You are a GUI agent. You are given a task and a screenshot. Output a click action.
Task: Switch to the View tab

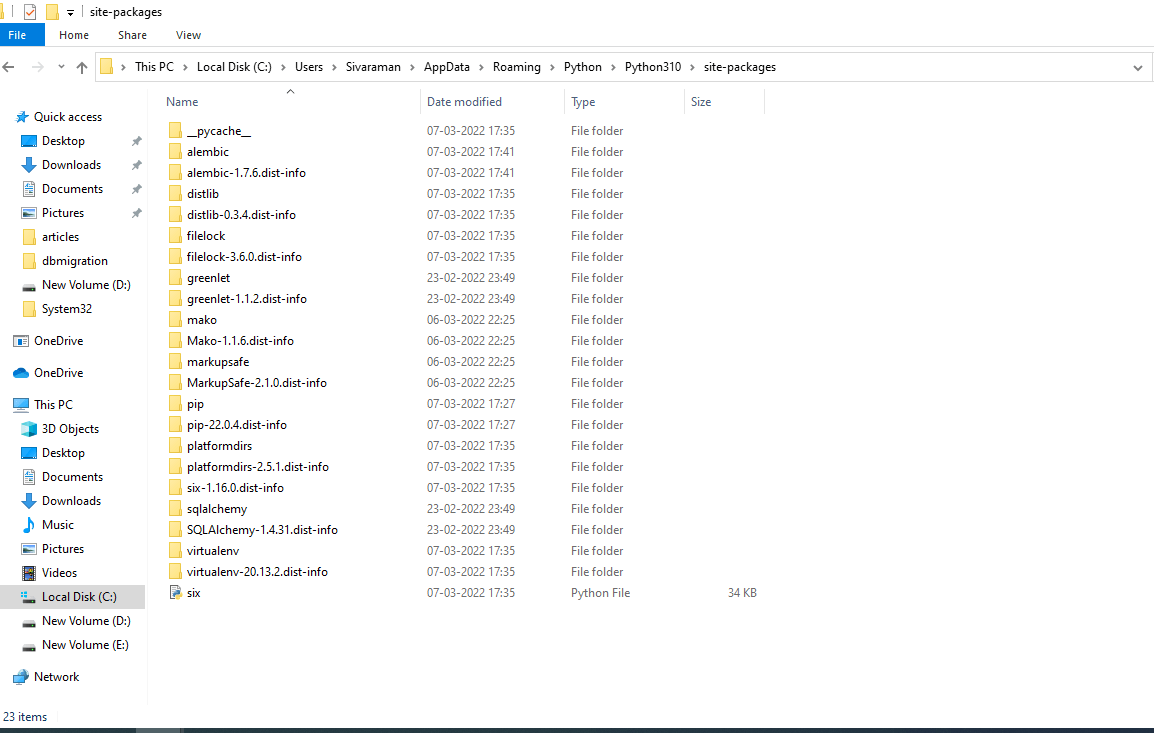(x=188, y=34)
